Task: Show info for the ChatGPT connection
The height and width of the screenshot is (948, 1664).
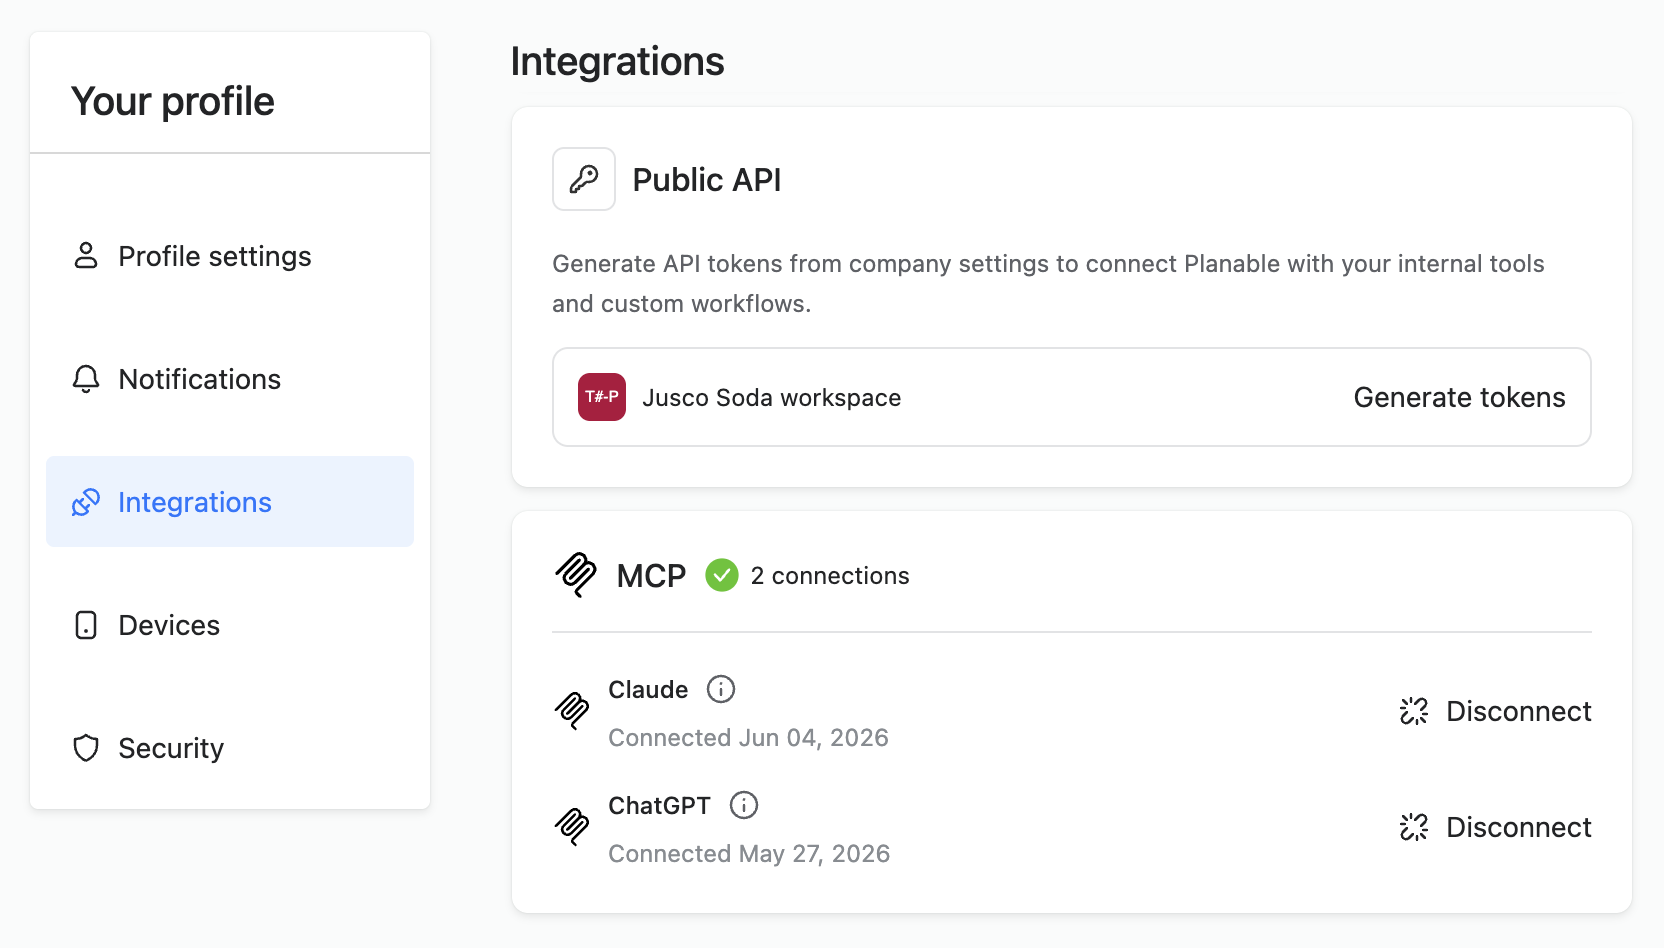Action: pos(744,805)
